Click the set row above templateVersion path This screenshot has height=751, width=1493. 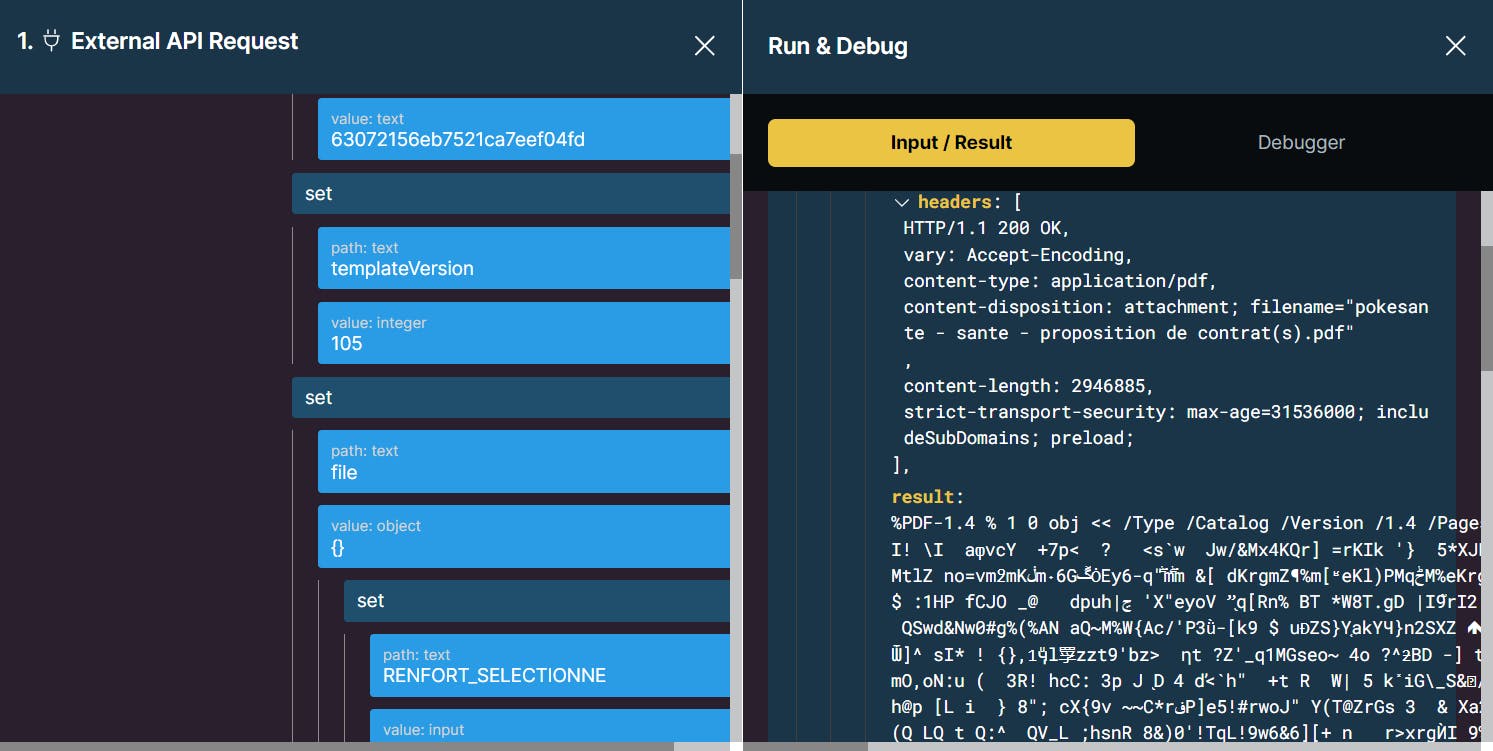pyautogui.click(x=511, y=194)
